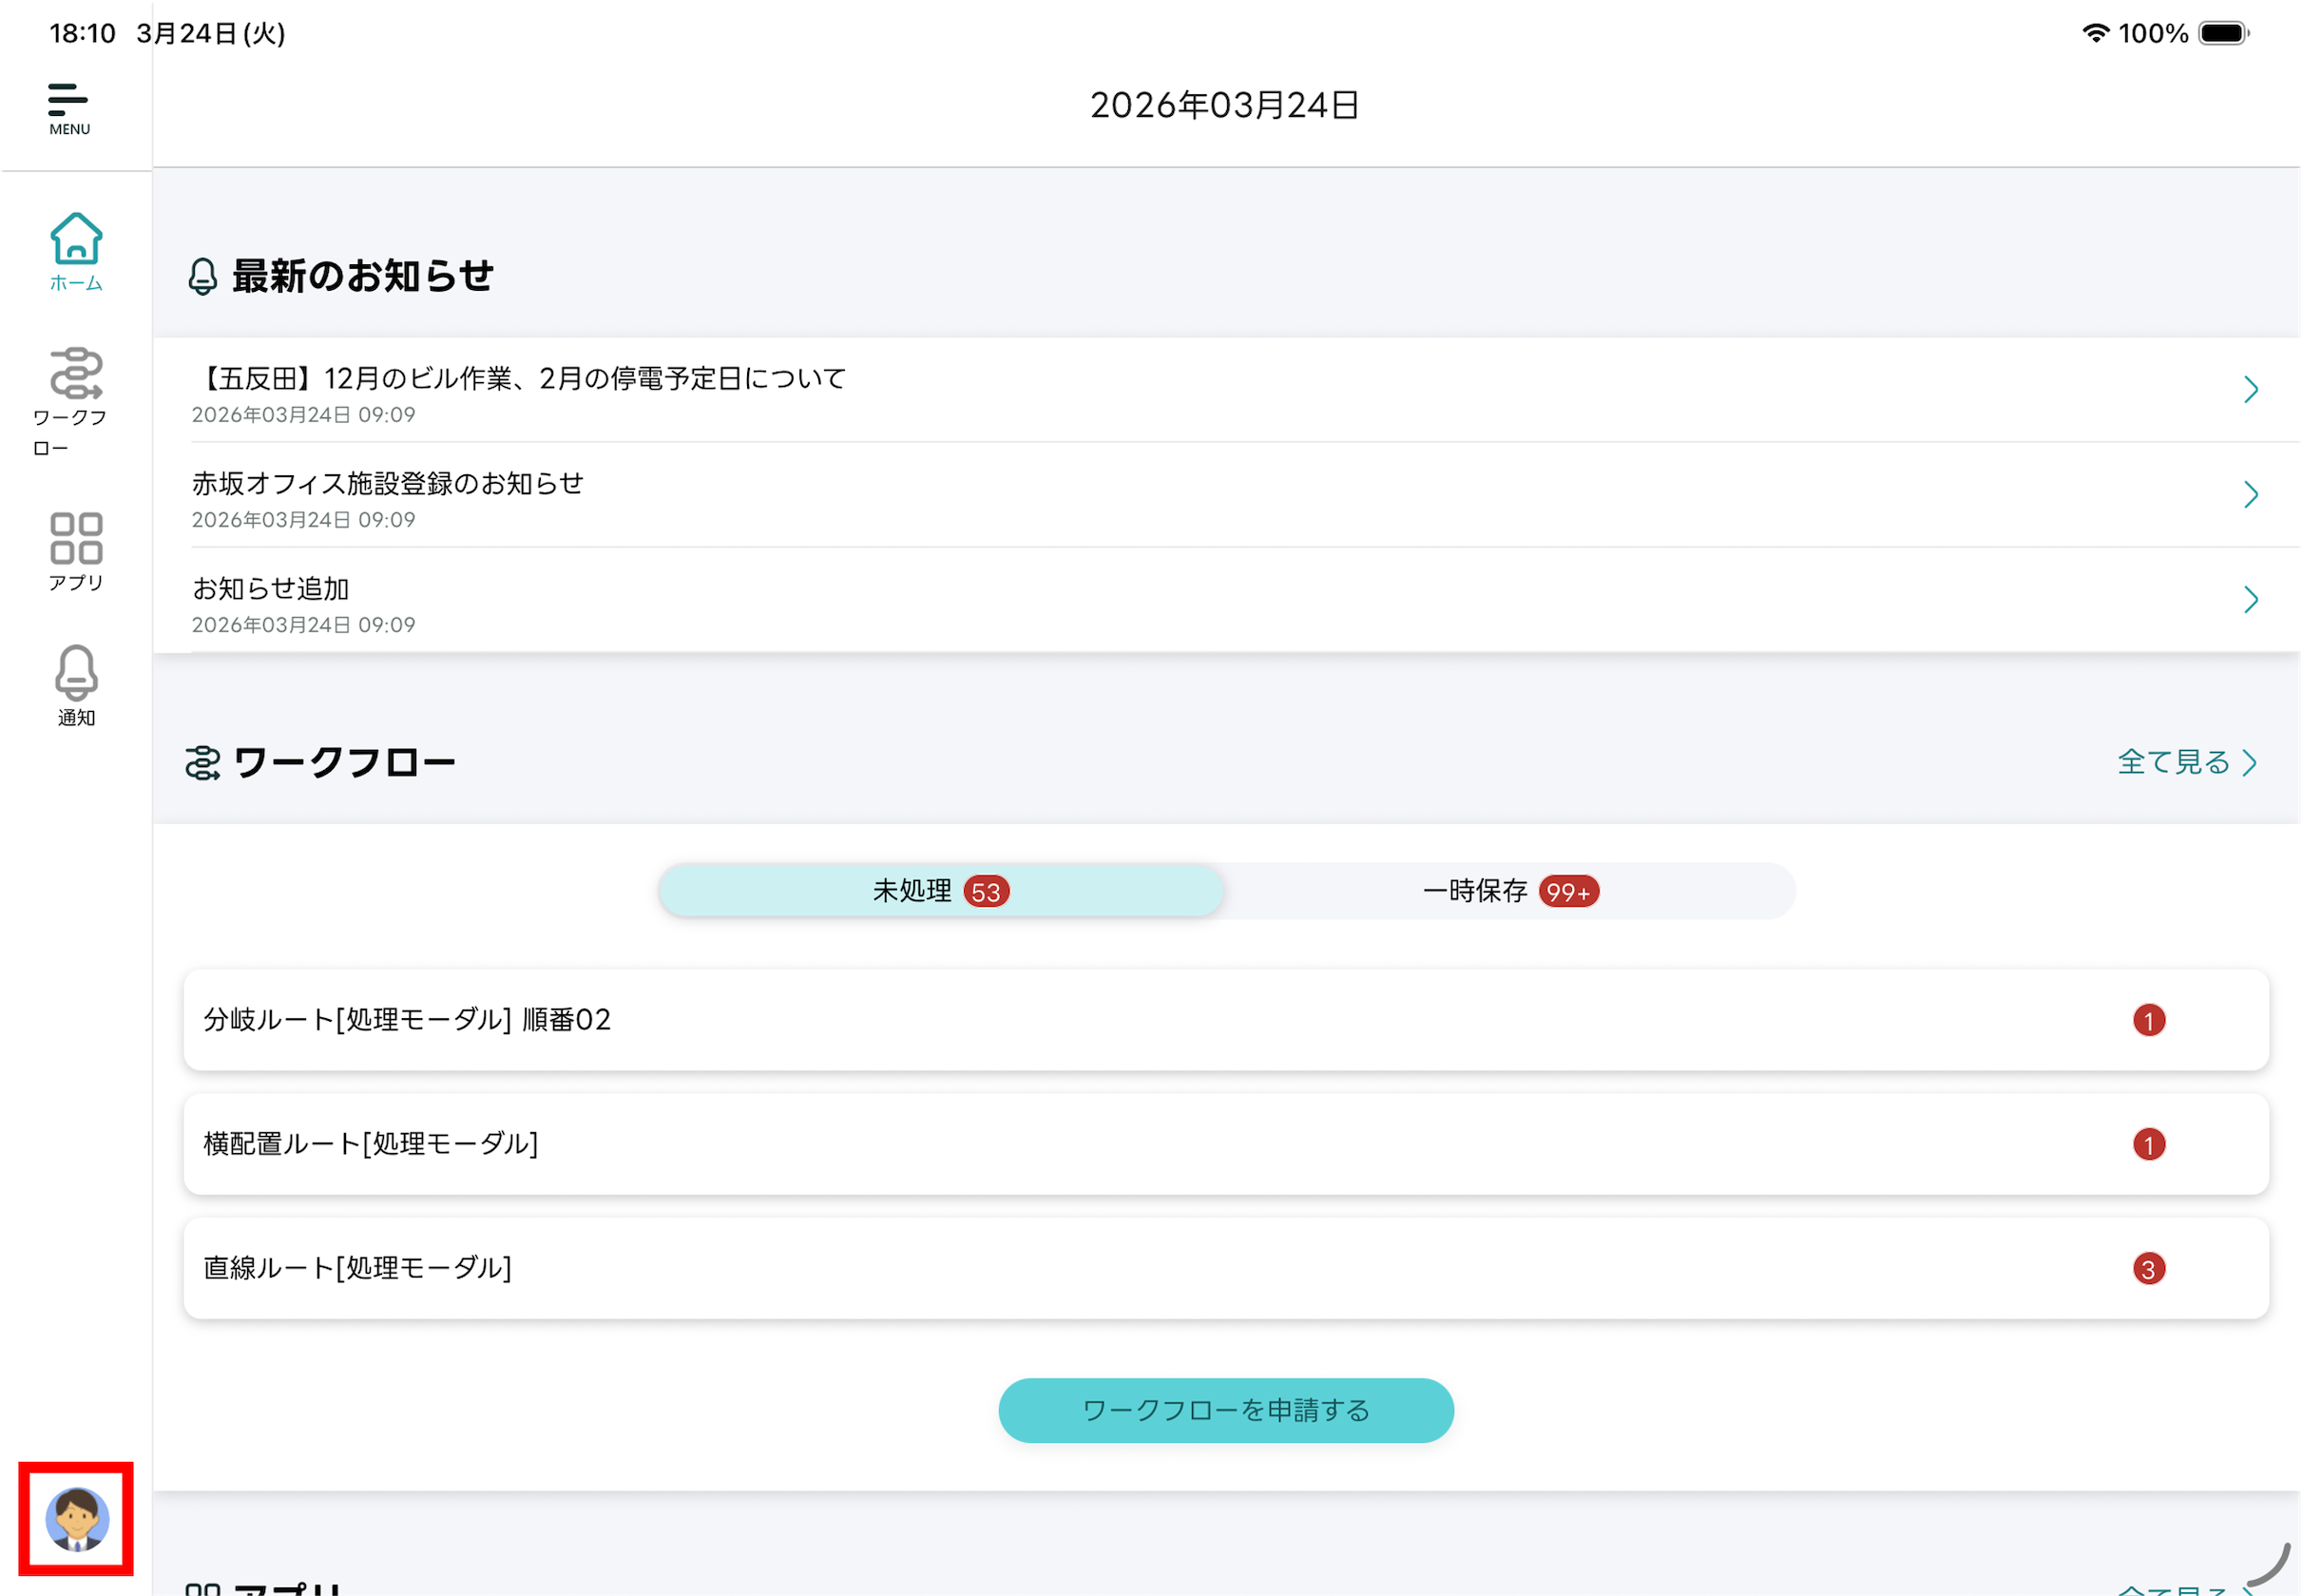Screen dimensions: 2303x1596
Task: Expand the お知らせ追加 notice chevron
Action: click(x=2250, y=599)
